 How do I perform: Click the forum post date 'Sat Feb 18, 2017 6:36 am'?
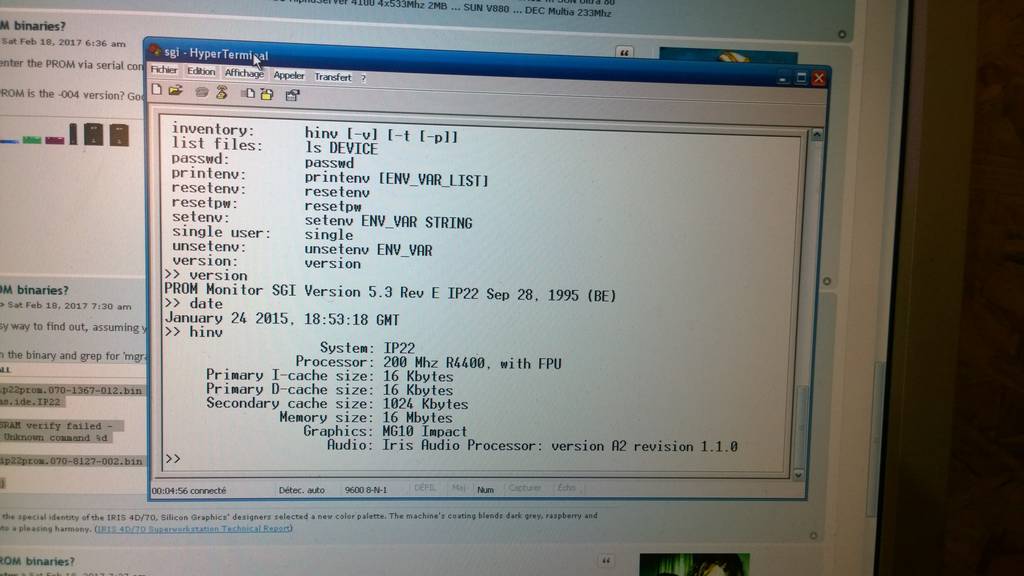click(x=63, y=43)
